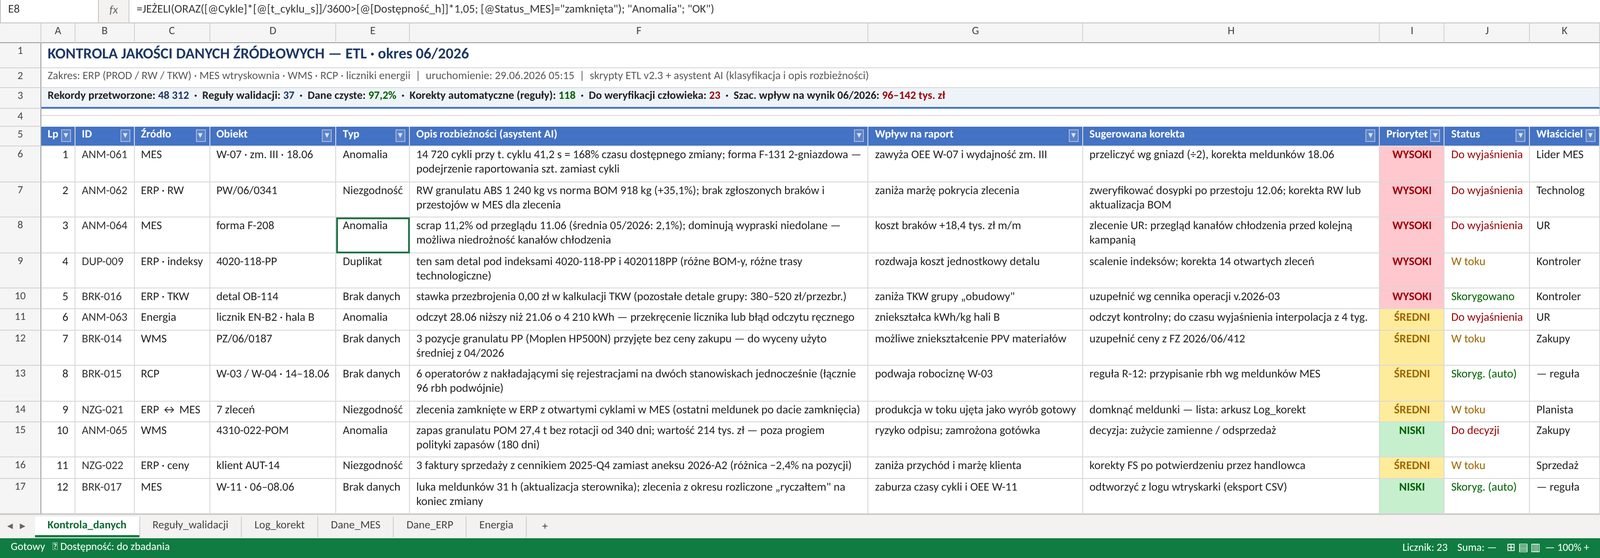Image resolution: width=1600 pixels, height=558 pixels.
Task: Open the Status column filter dropdown
Action: [x=1520, y=135]
